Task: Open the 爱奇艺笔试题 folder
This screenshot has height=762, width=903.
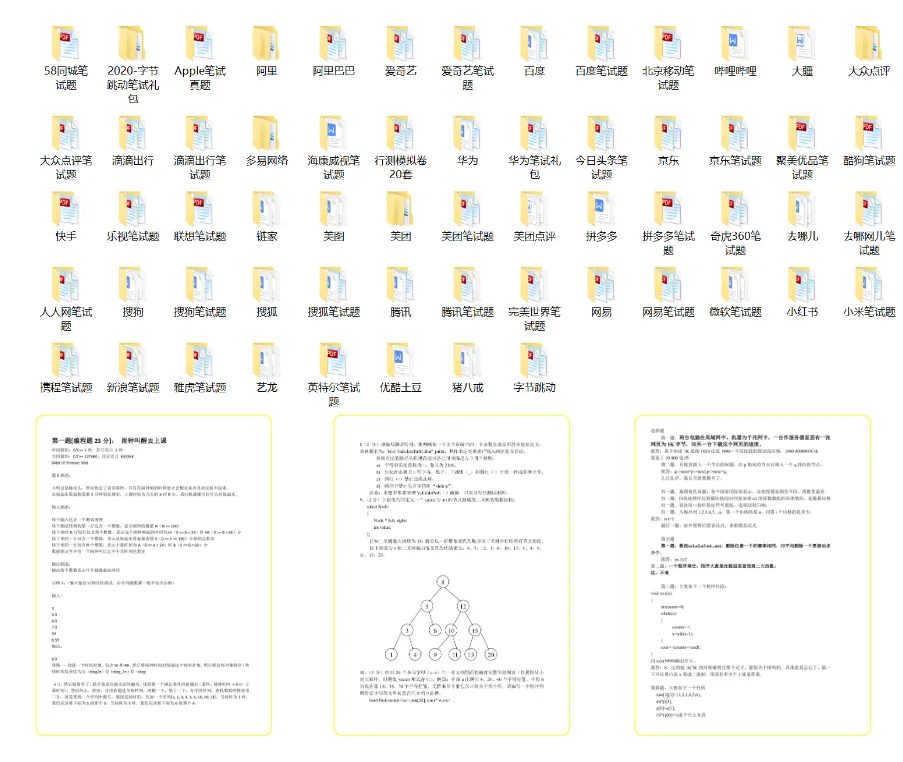Action: (x=468, y=43)
